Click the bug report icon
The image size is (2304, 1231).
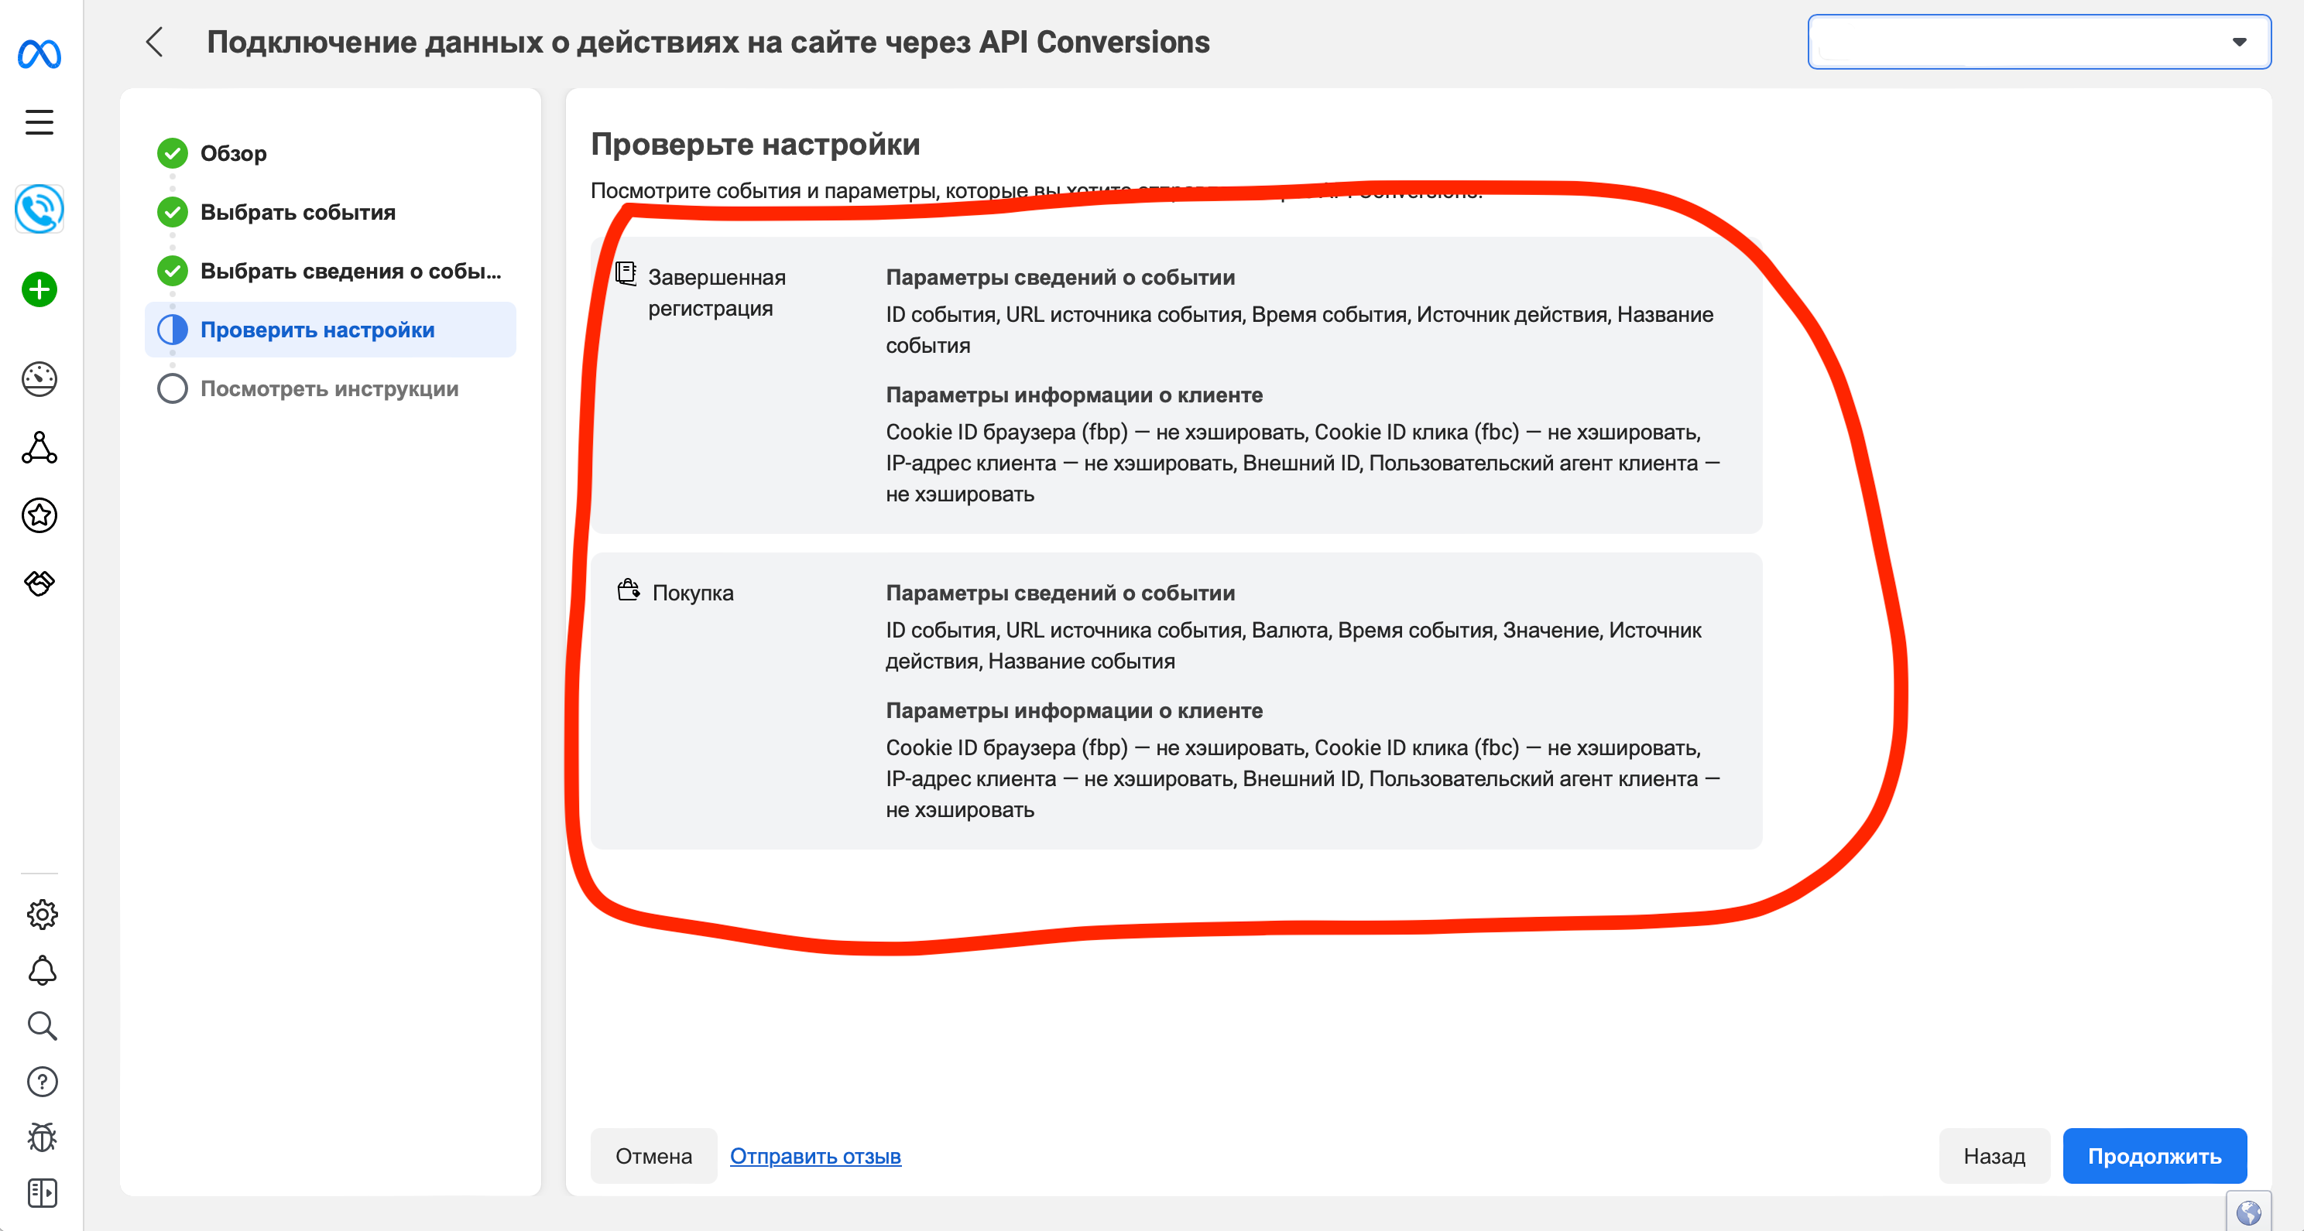[x=42, y=1137]
